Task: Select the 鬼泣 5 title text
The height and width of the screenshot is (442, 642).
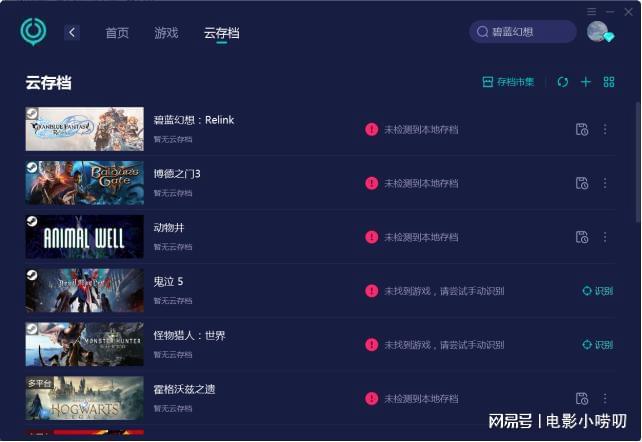Action: pos(168,282)
